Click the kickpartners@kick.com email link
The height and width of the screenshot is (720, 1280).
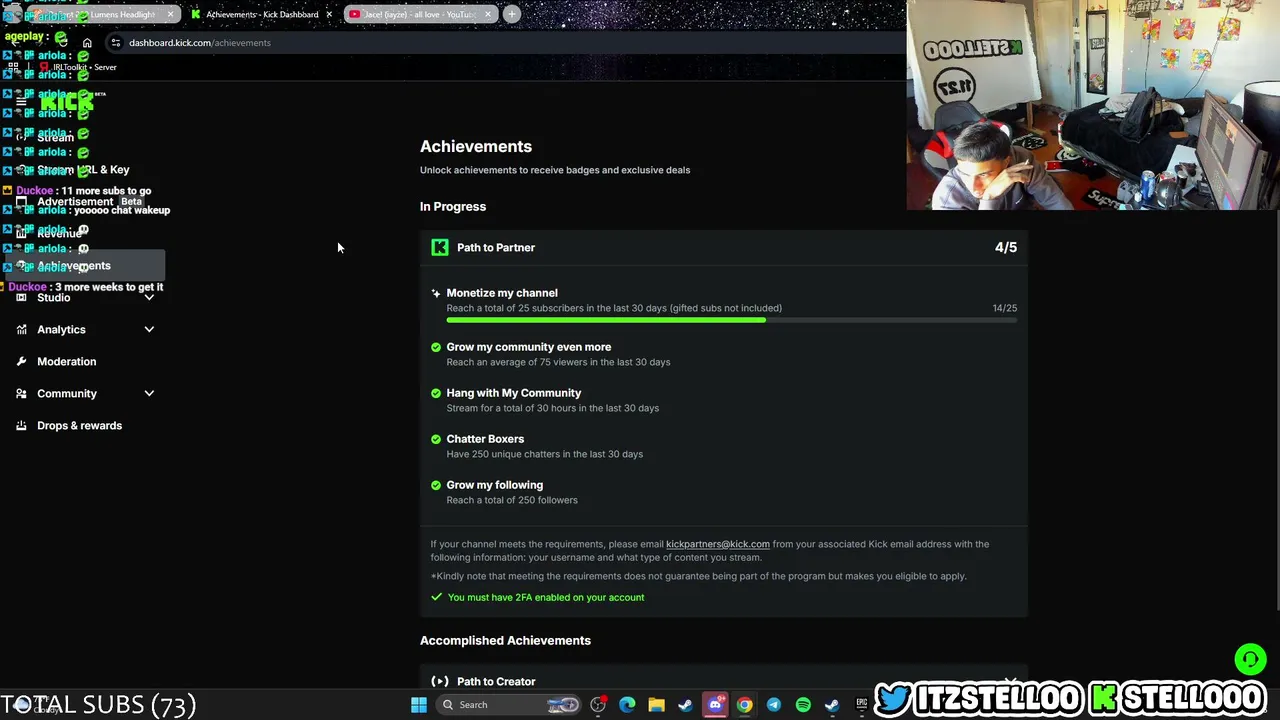click(718, 544)
